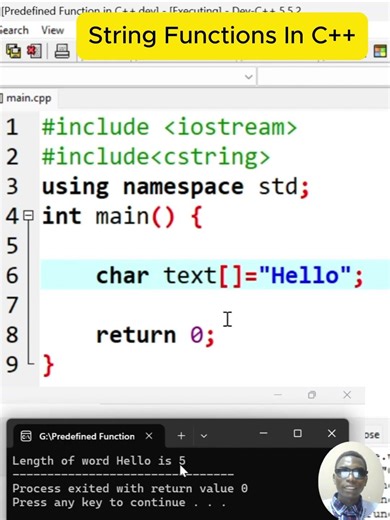This screenshot has height=520, width=390.
Task: Open the View menu
Action: coord(53,30)
